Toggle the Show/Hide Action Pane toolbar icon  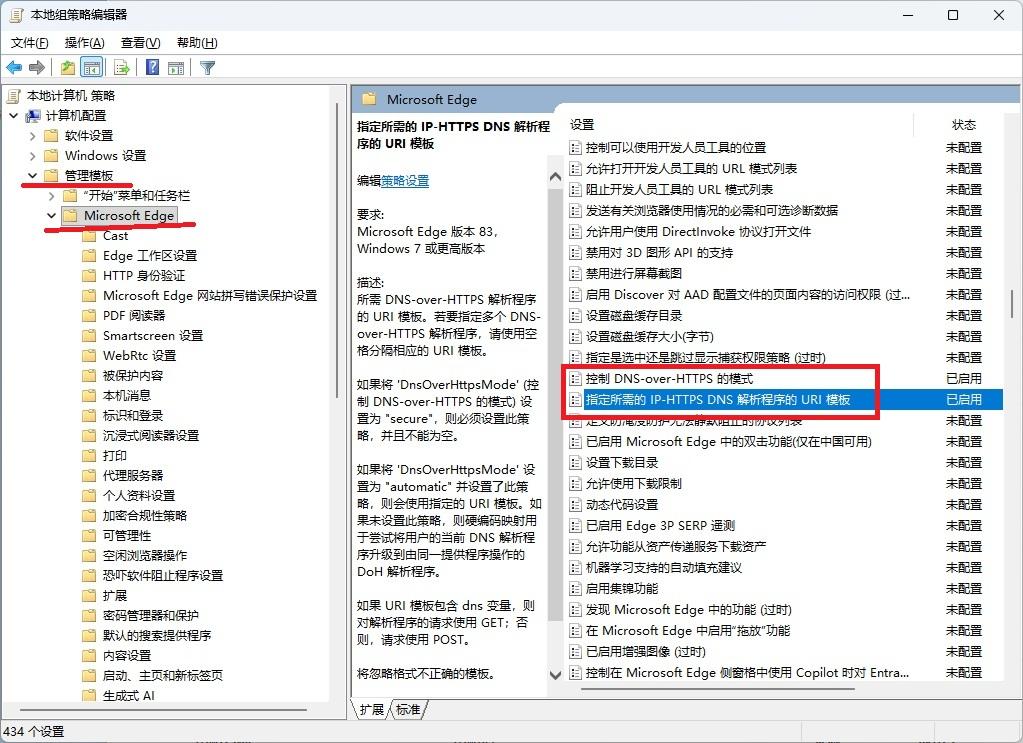(x=176, y=67)
